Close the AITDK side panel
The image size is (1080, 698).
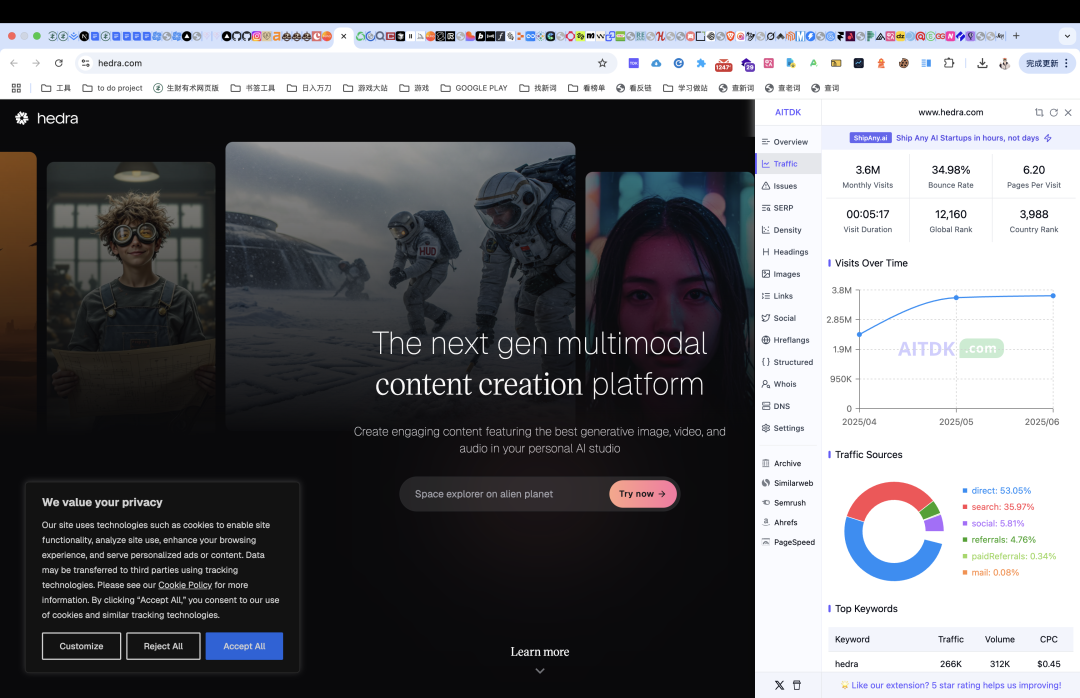point(1068,112)
